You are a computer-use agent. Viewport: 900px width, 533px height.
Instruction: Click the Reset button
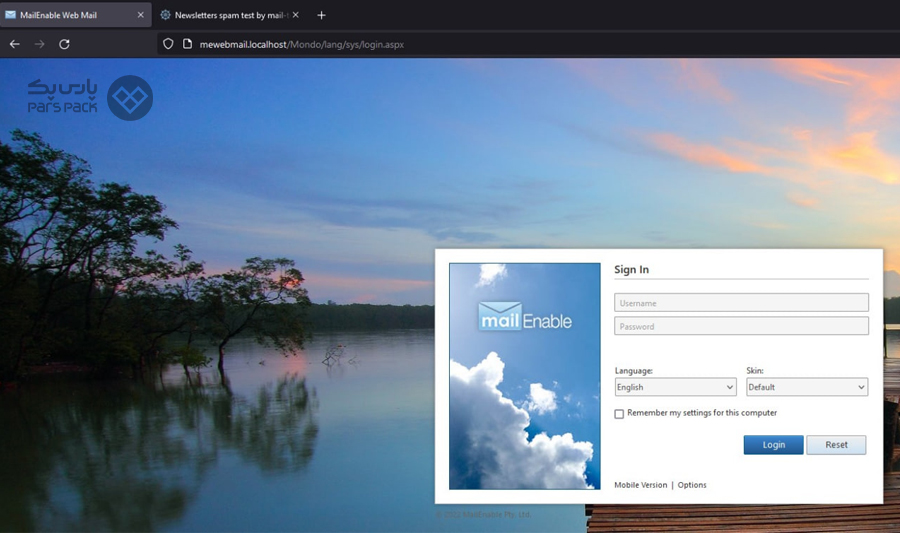tap(836, 445)
